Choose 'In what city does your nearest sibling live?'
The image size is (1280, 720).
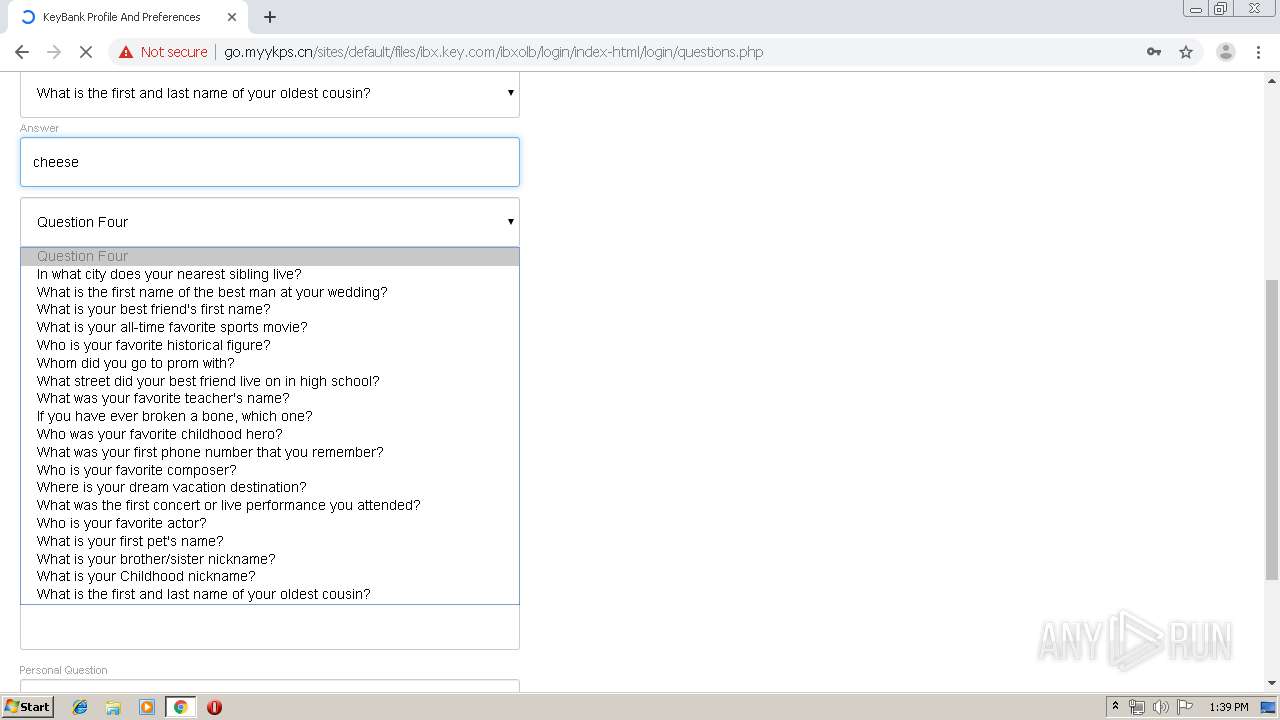tap(270, 274)
